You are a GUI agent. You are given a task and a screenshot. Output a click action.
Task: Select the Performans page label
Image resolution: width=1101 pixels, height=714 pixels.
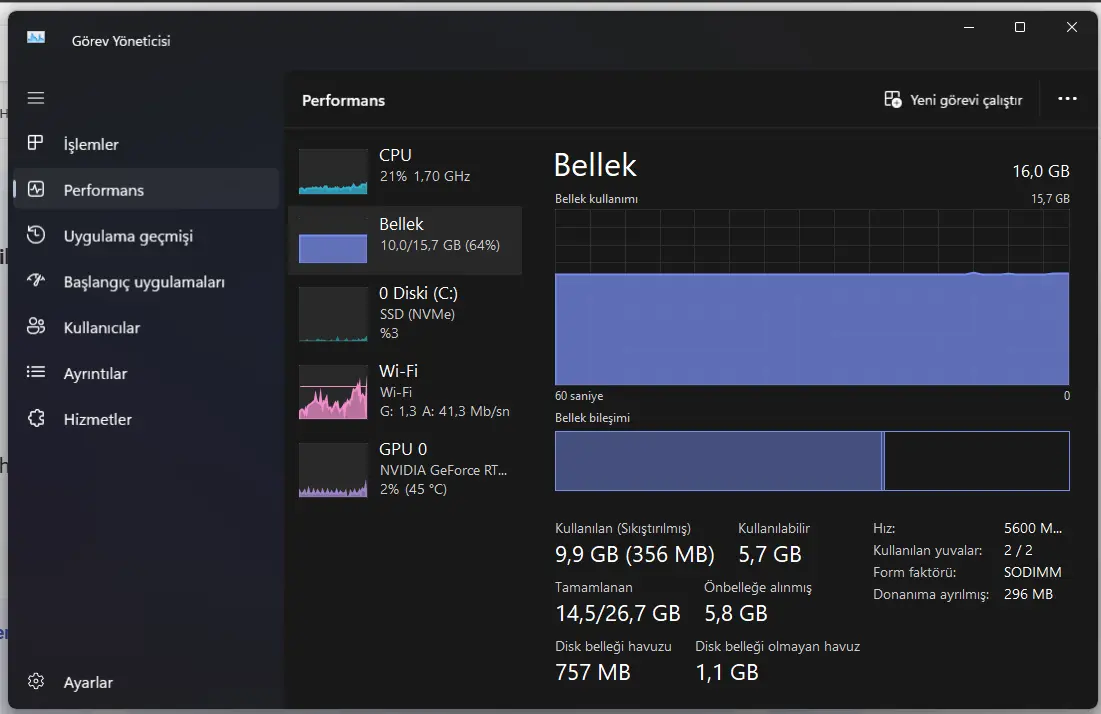[x=104, y=190]
